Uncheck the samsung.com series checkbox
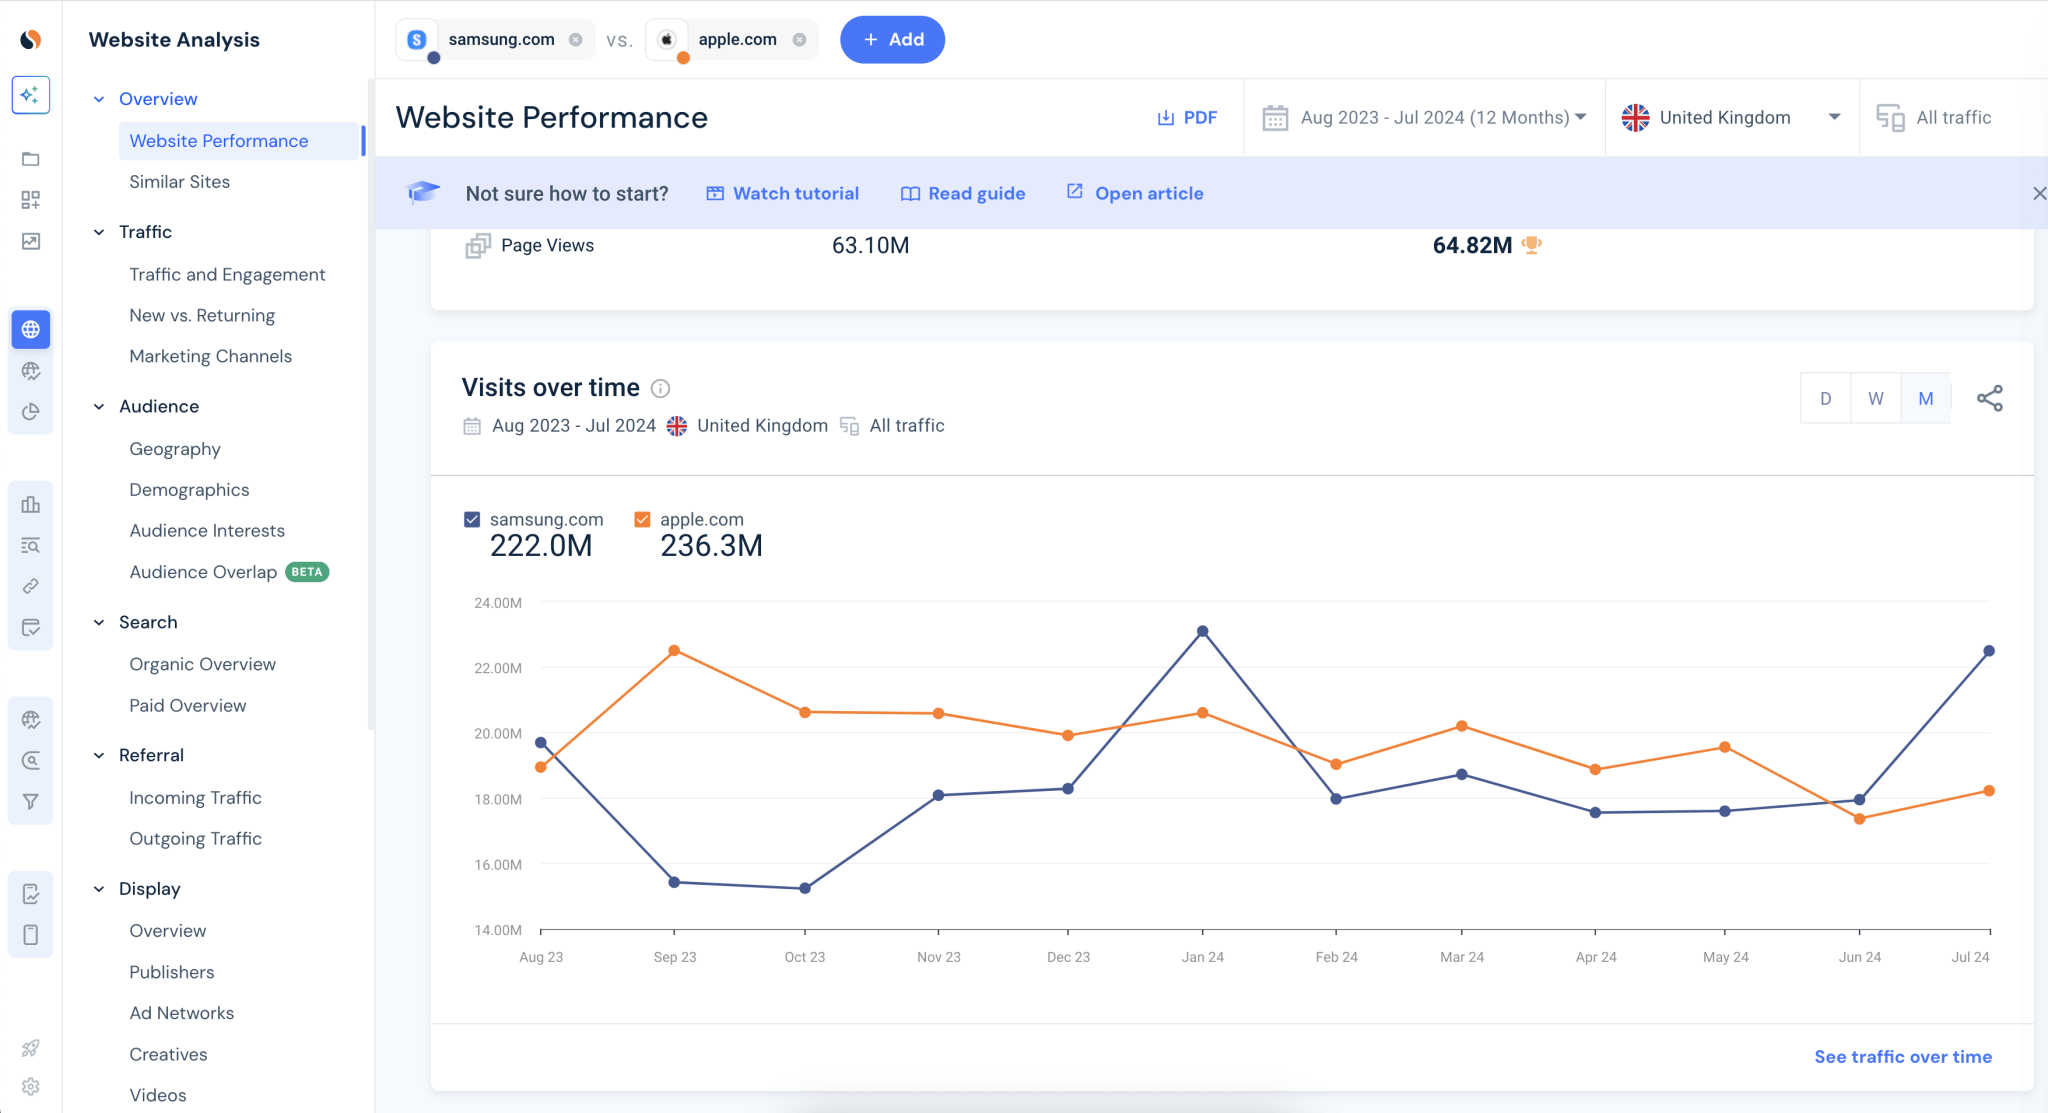The height and width of the screenshot is (1113, 2048). 471,519
